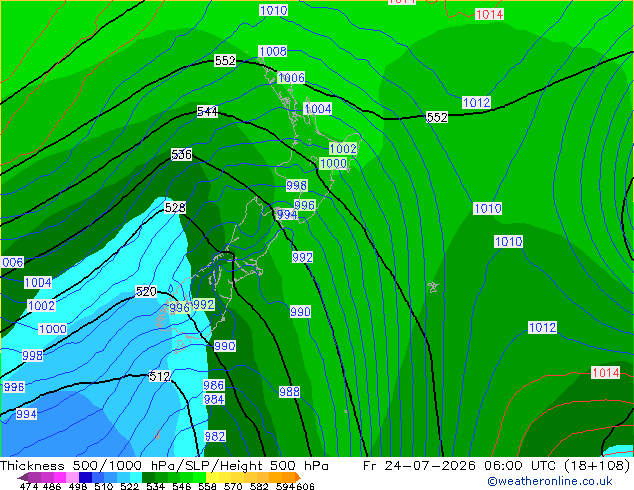Click the '998' label over North Island

297,186
